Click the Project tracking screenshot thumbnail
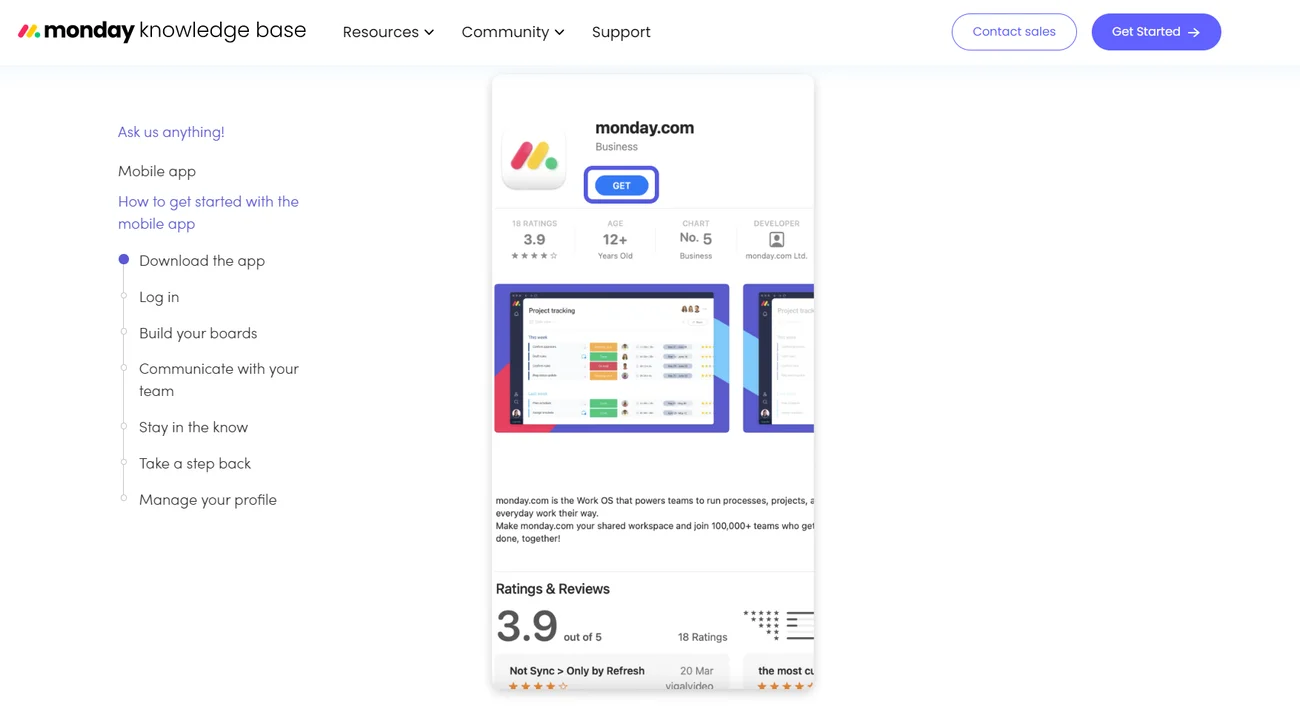Viewport: 1300px width, 721px height. click(611, 358)
